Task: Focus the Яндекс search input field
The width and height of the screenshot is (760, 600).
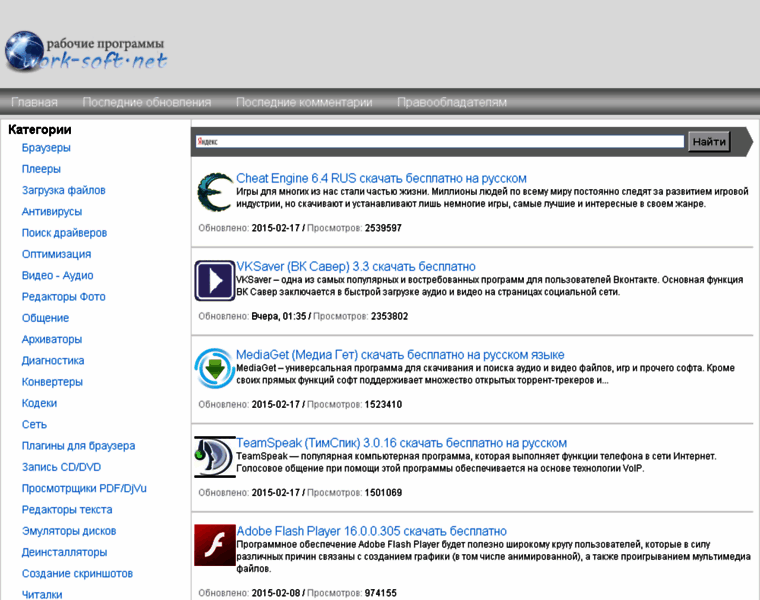Action: pos(440,142)
